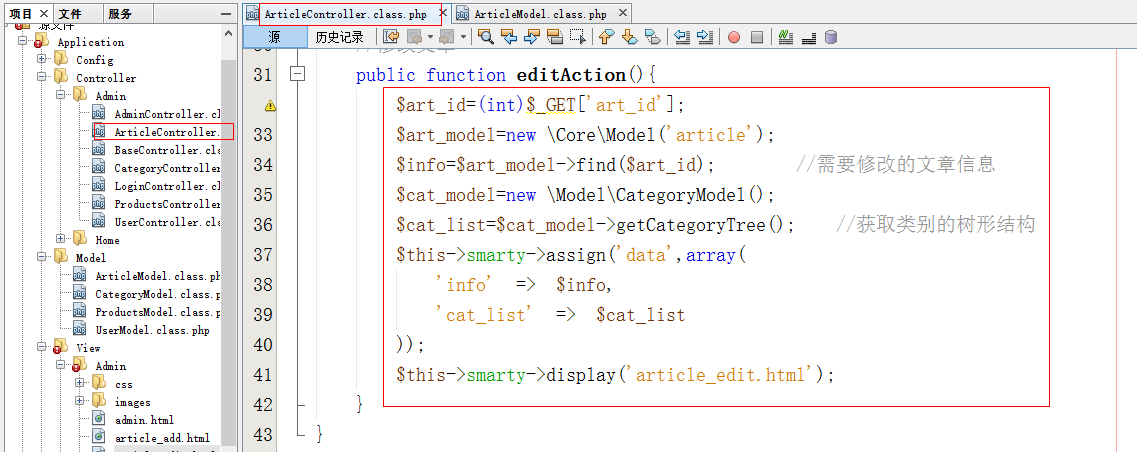Switch to the ArticleModel.class.php tab
The height and width of the screenshot is (452, 1137).
(x=540, y=14)
